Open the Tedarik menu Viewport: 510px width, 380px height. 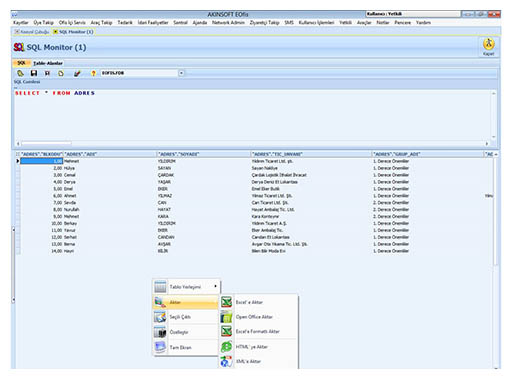[x=125, y=23]
